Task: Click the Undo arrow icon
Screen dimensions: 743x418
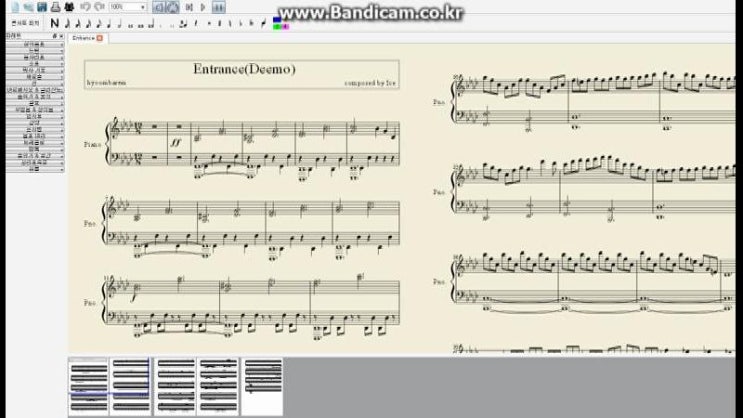Action: click(x=85, y=6)
